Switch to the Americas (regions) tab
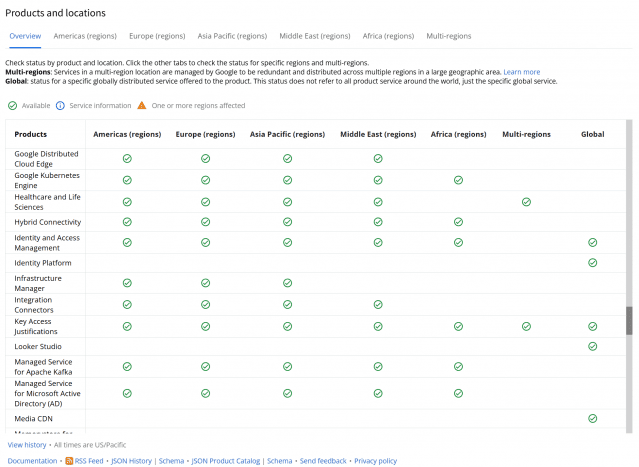This screenshot has height=467, width=639. [85, 36]
